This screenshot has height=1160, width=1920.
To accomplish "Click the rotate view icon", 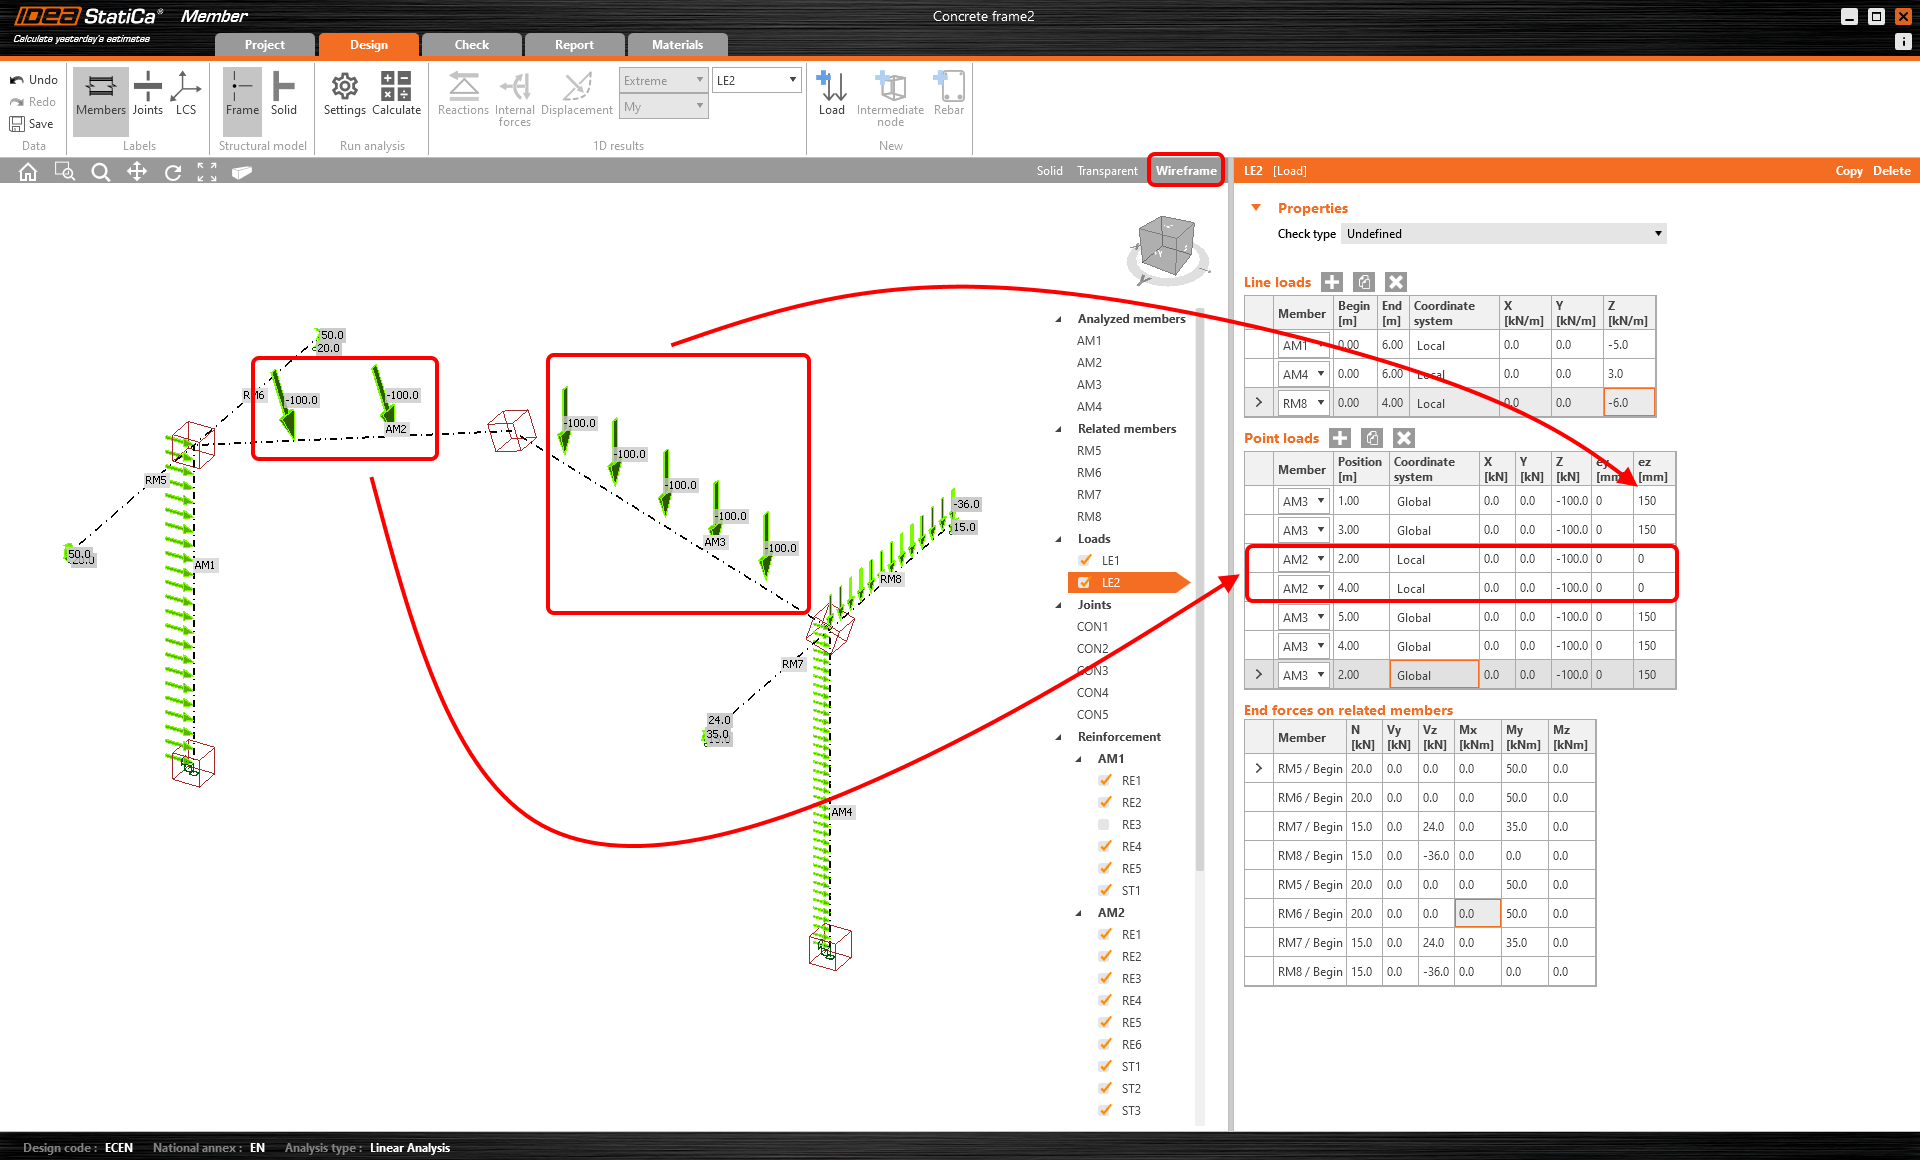I will click(x=172, y=172).
